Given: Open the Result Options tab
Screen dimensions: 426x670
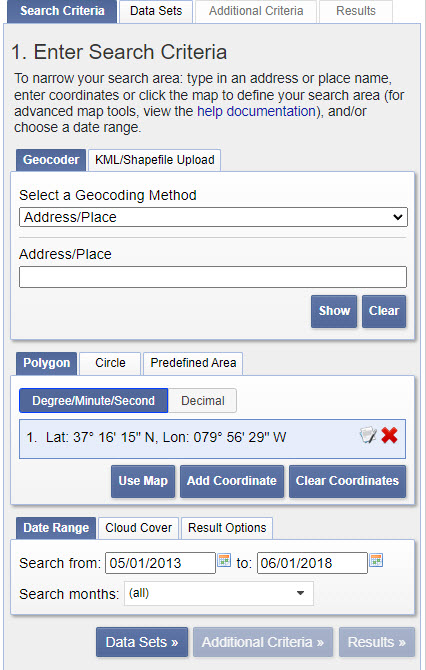Looking at the screenshot, I should (227, 528).
